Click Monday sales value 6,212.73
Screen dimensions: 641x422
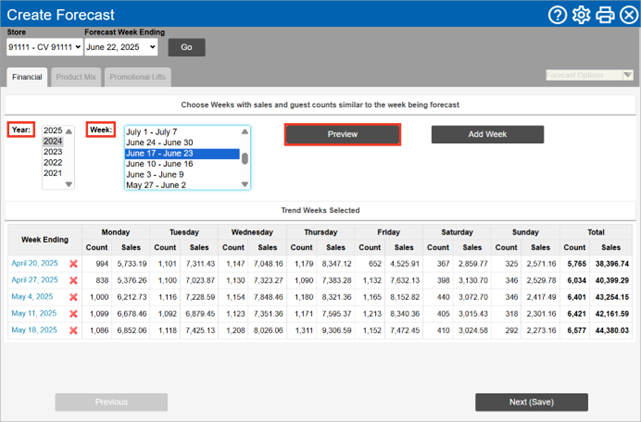pos(132,297)
